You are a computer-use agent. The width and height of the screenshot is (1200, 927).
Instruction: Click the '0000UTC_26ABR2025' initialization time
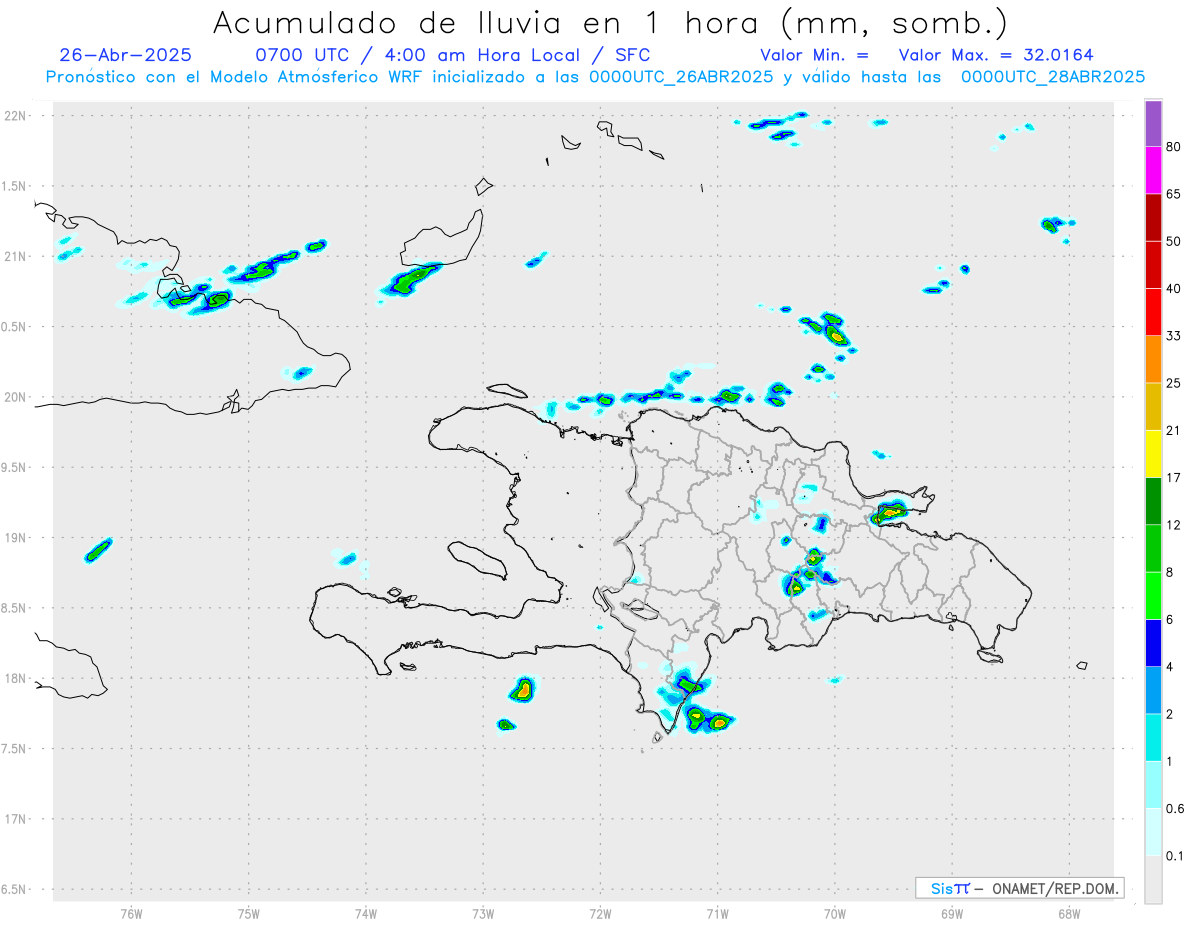click(x=681, y=77)
